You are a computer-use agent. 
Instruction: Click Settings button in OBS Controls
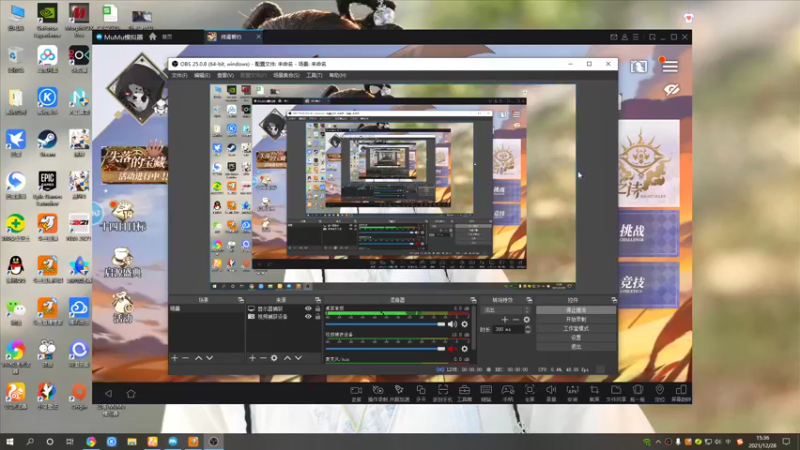coord(576,338)
